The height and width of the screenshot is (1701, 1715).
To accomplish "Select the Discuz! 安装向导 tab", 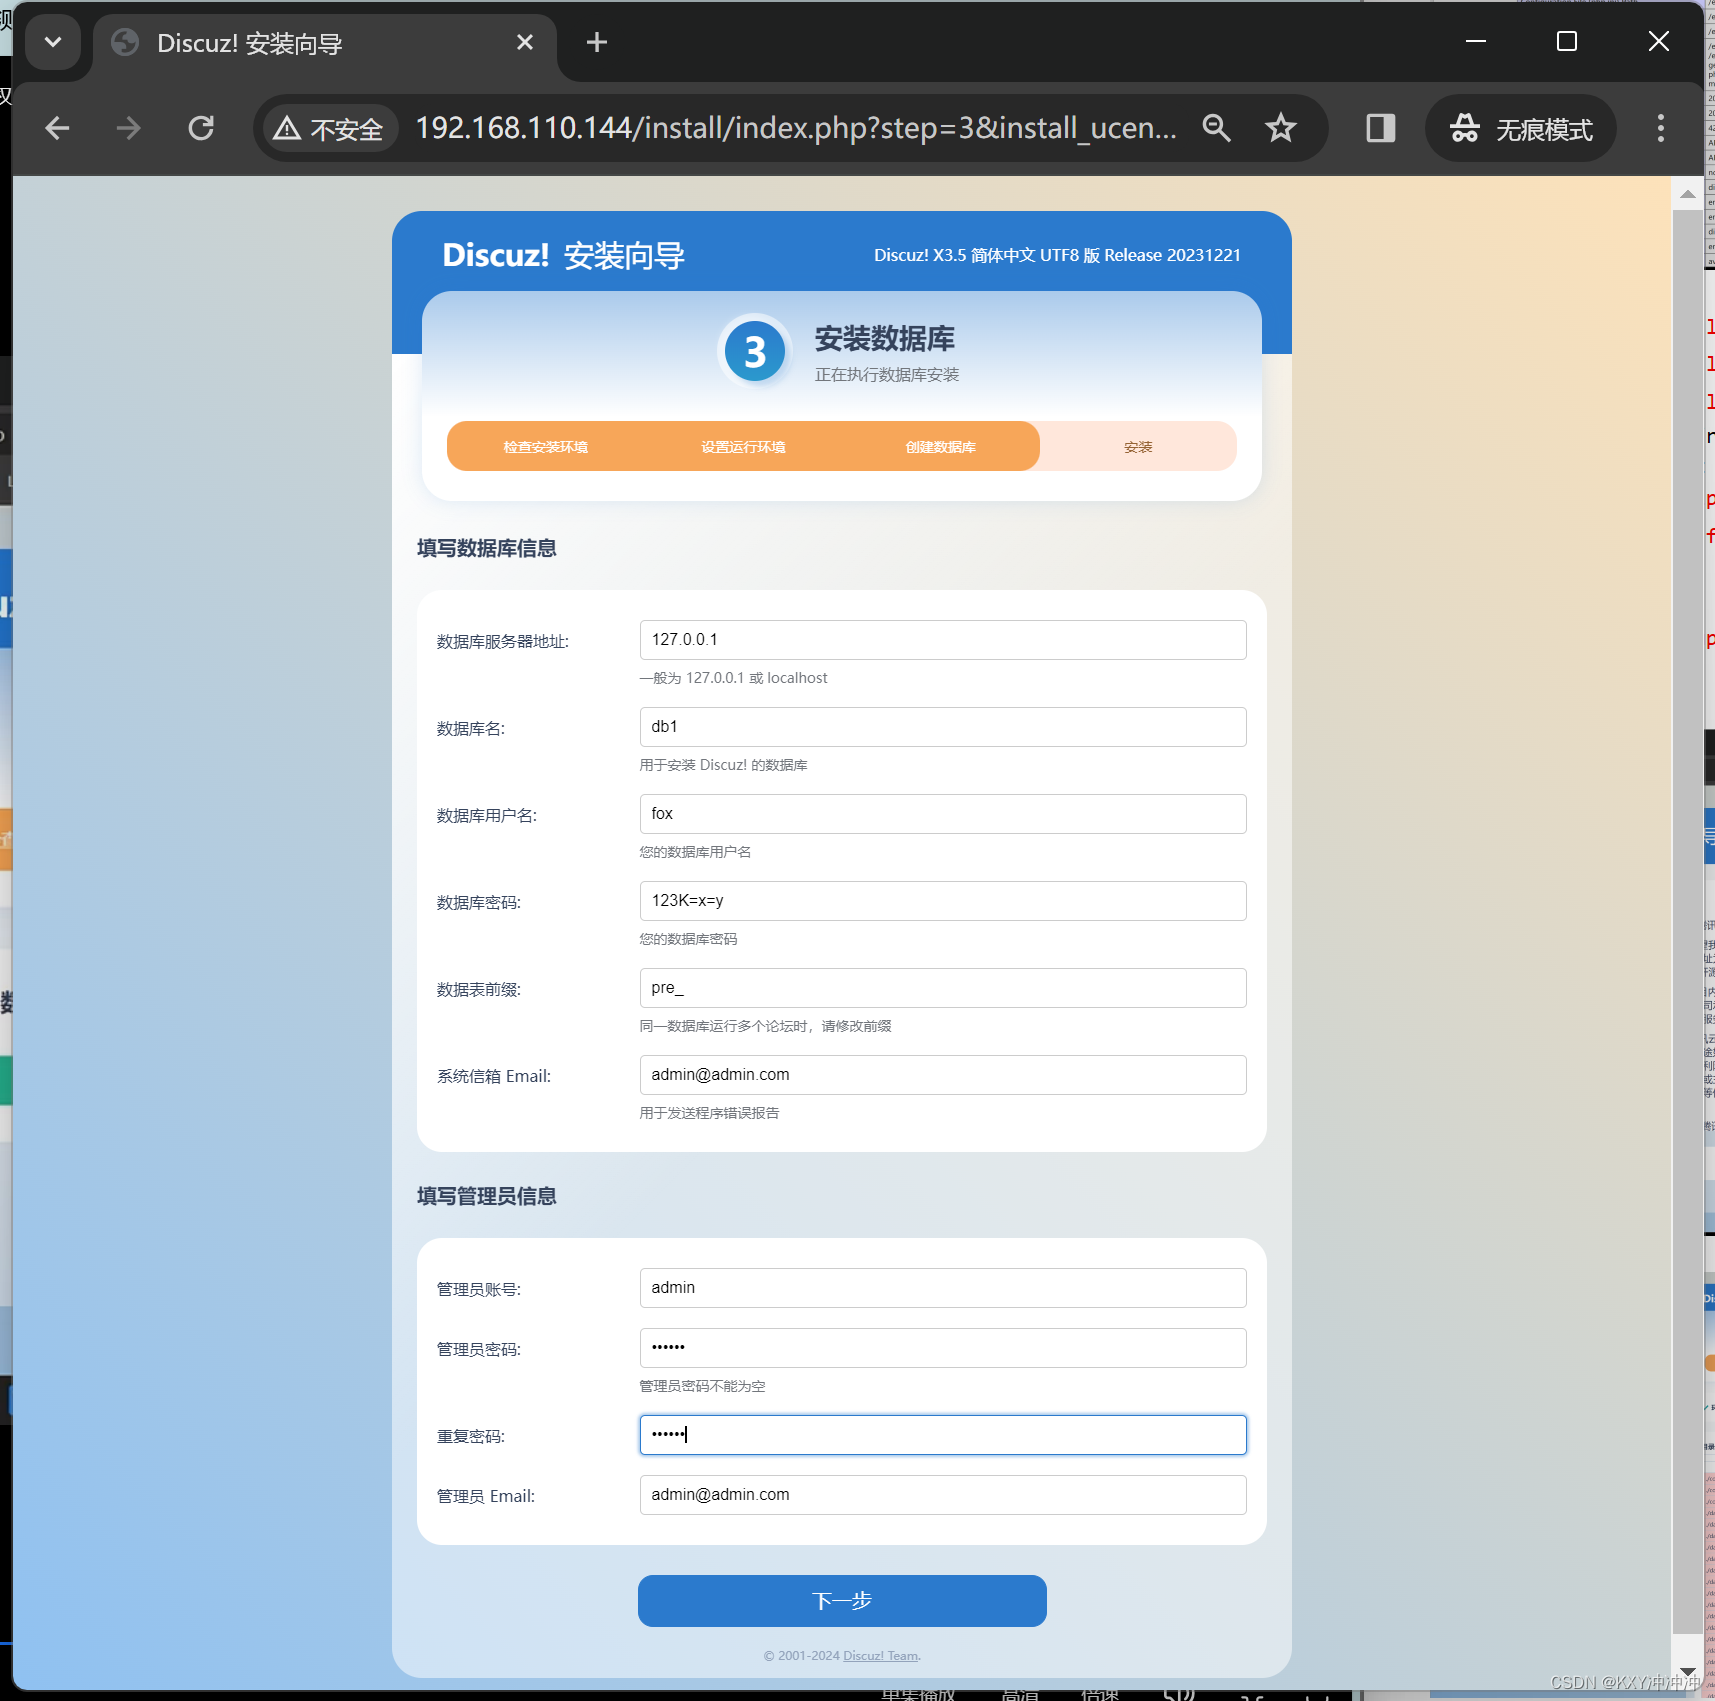I will click(325, 44).
